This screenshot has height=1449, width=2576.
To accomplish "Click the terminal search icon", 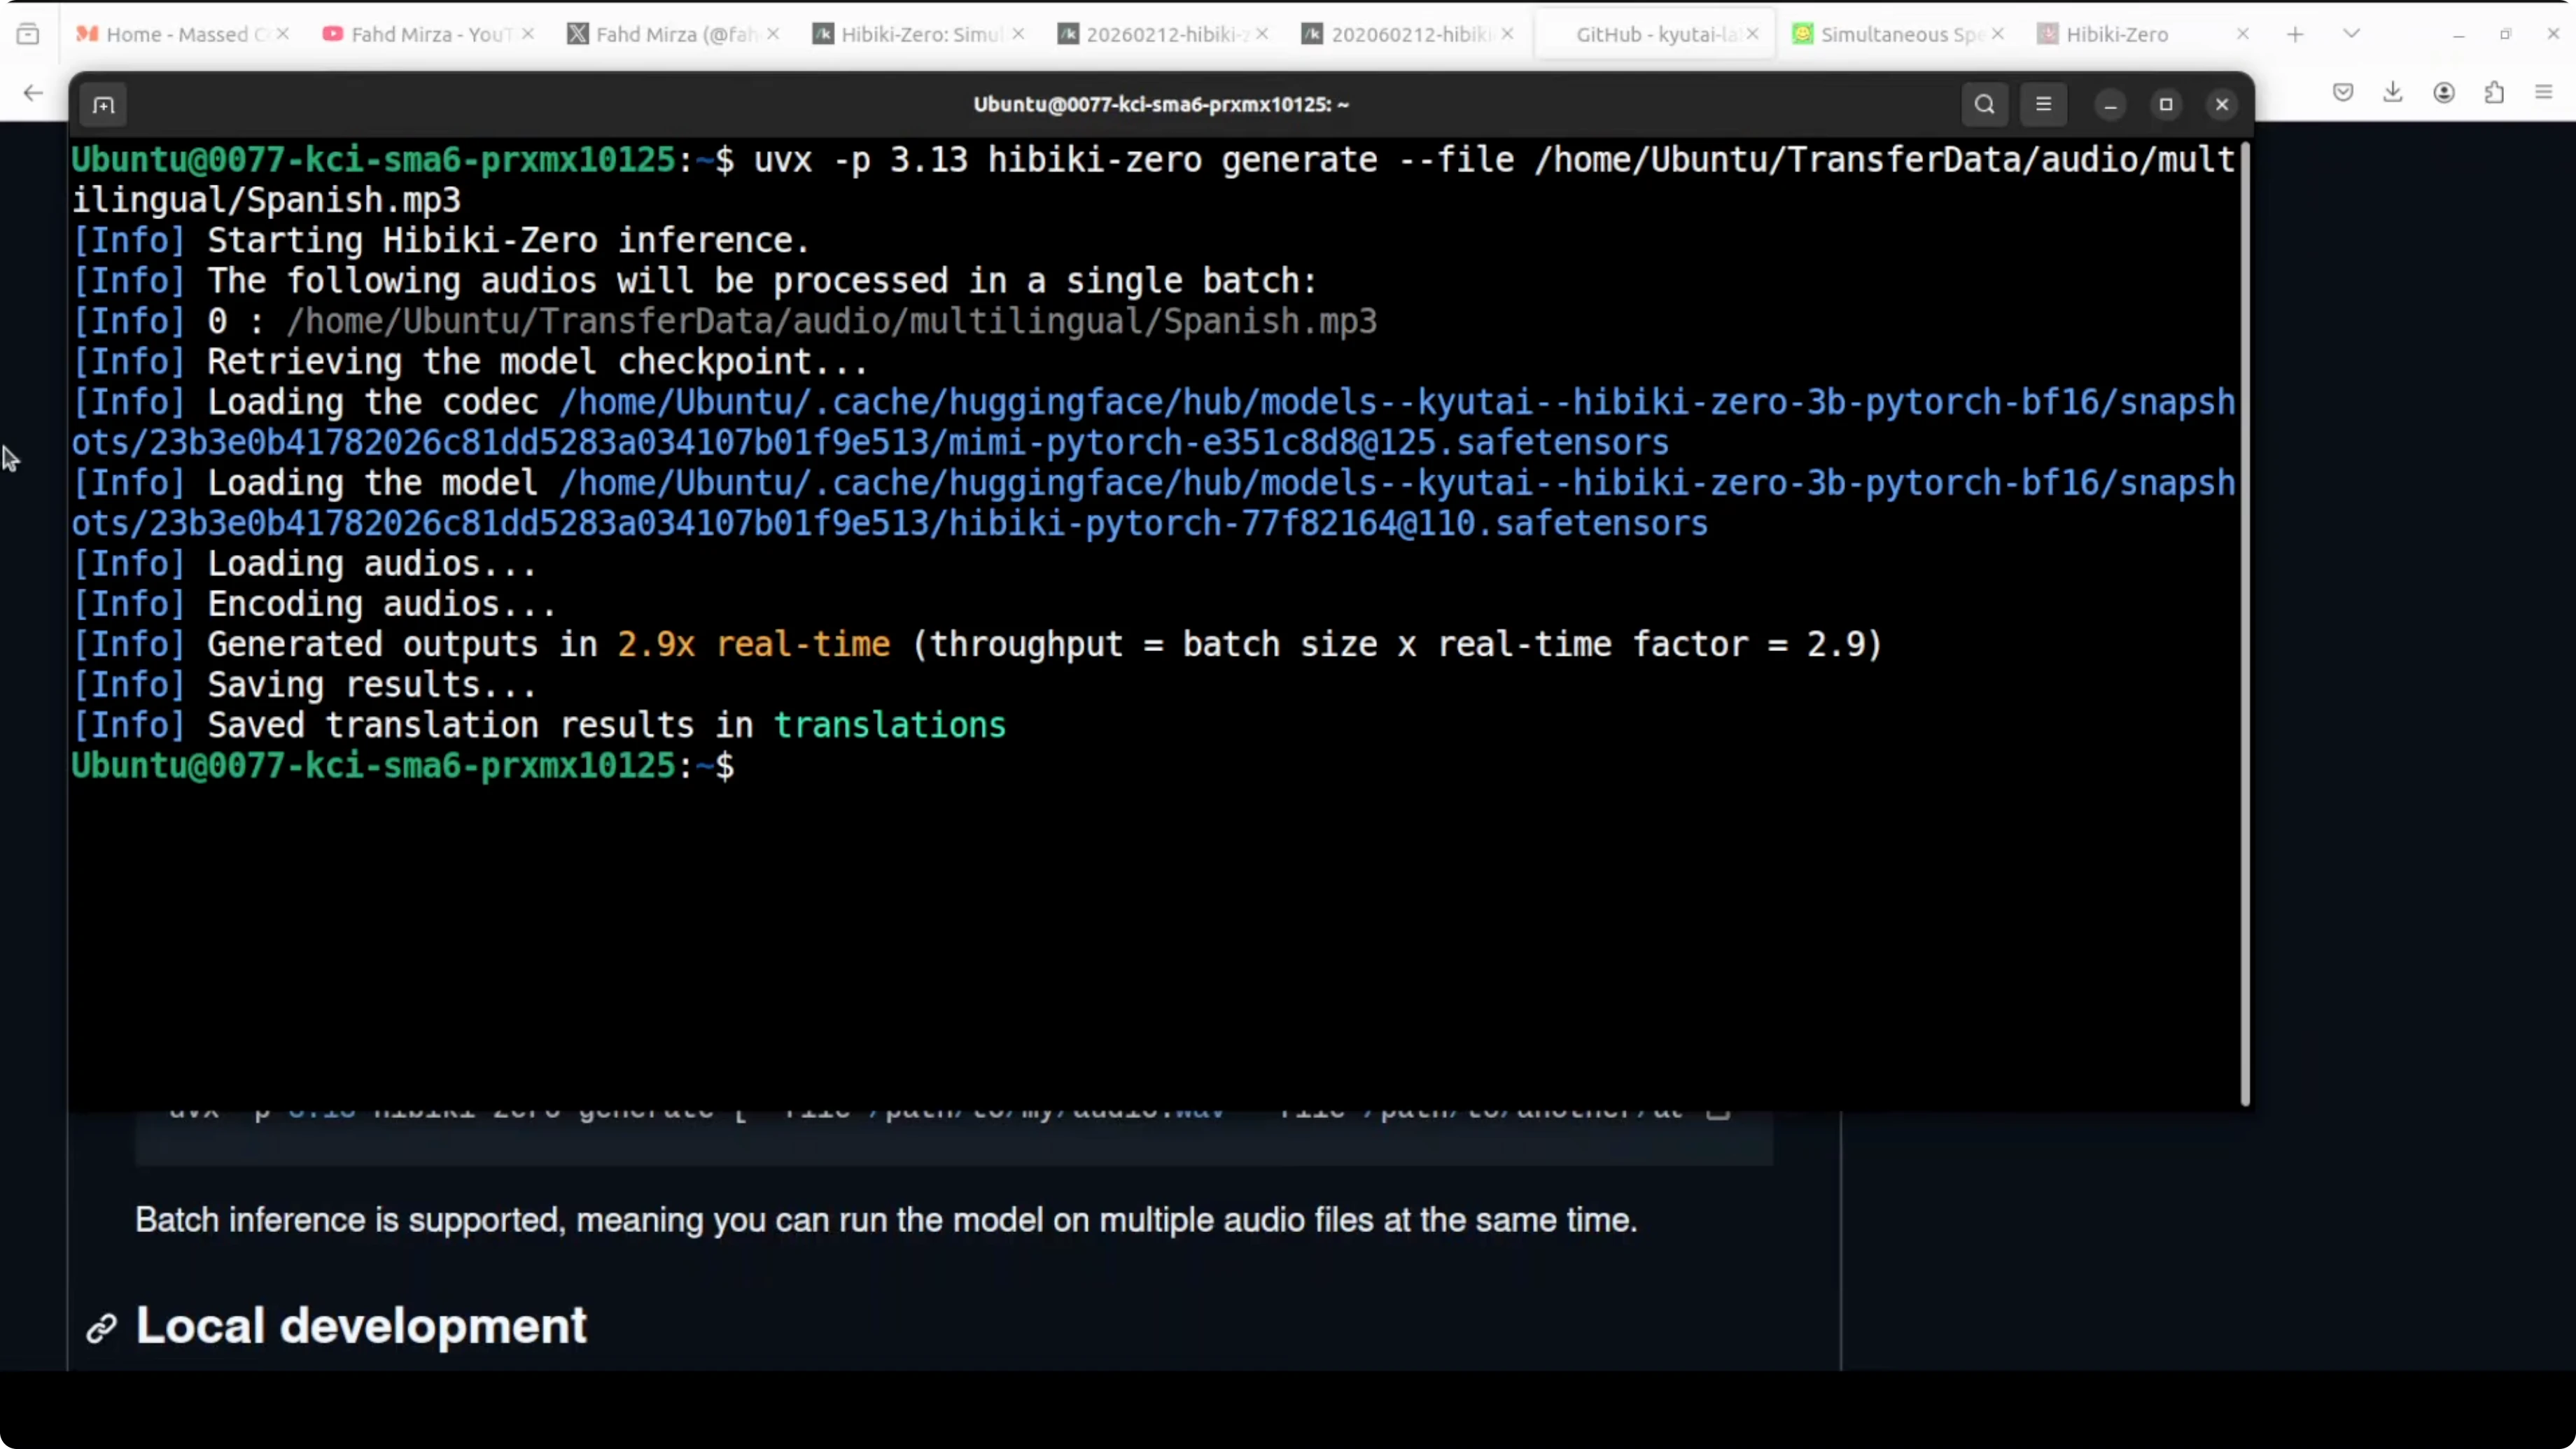I will point(1984,104).
